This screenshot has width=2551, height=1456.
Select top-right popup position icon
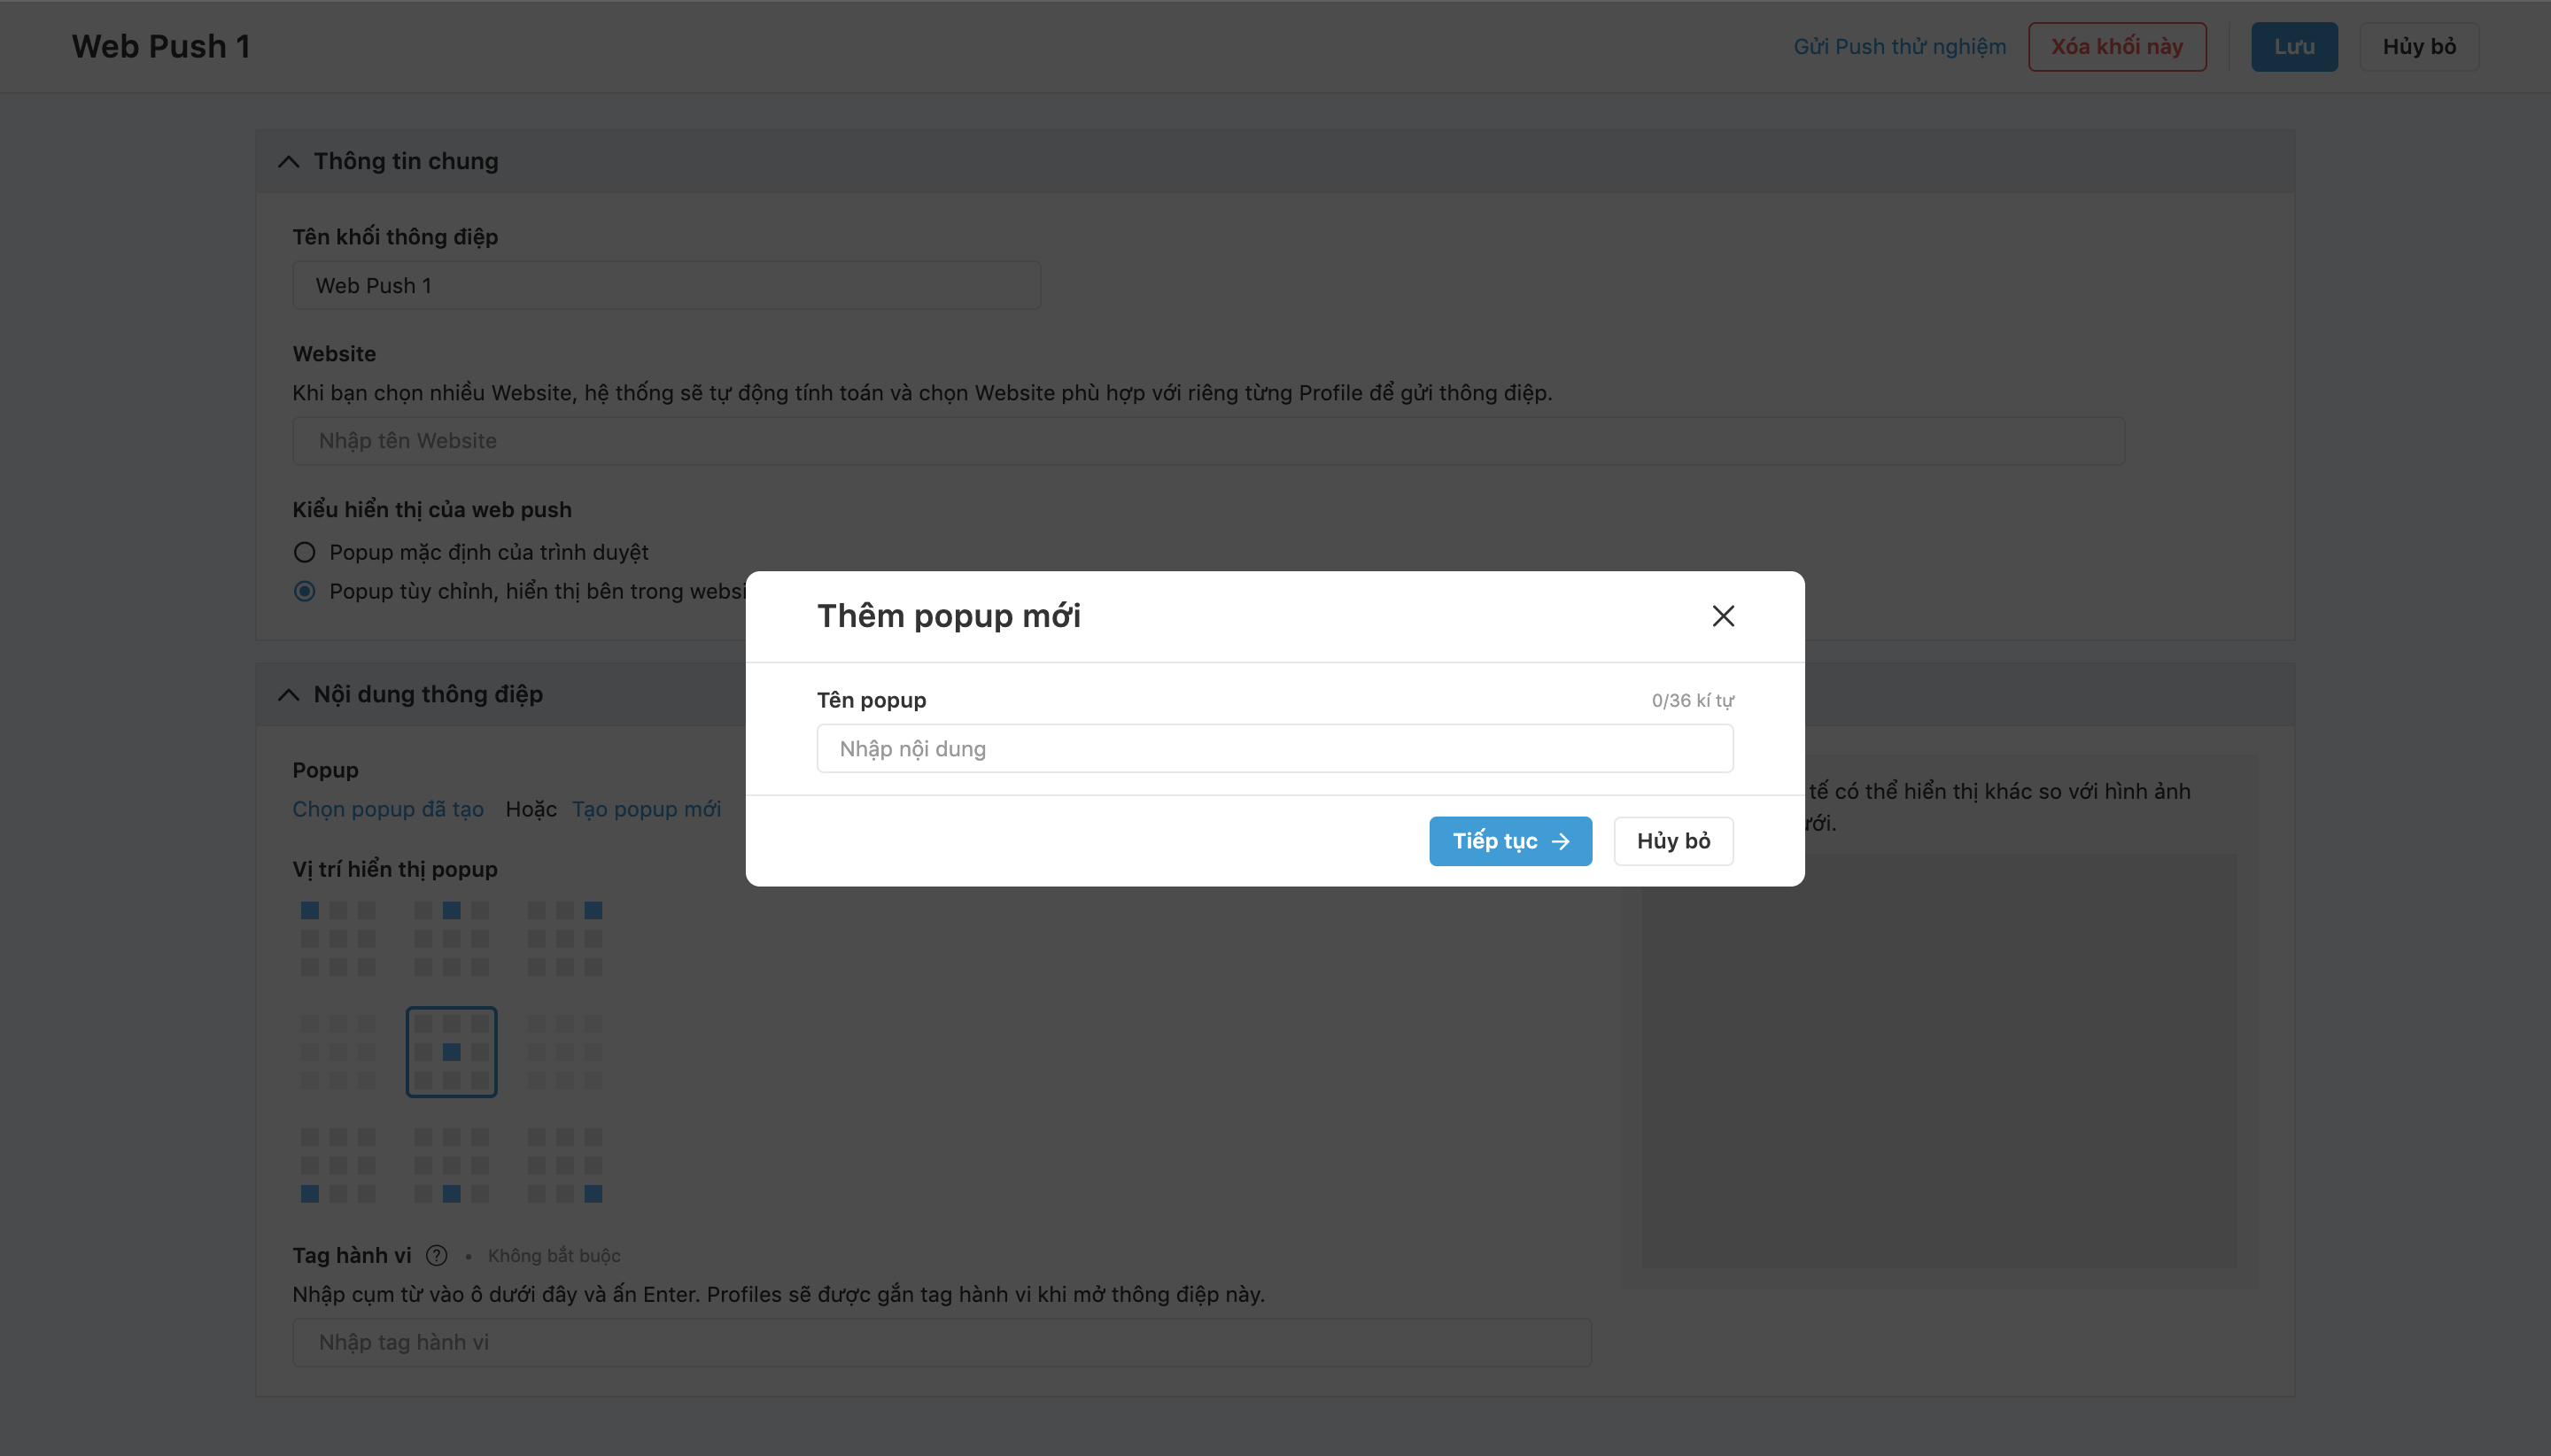click(565, 938)
